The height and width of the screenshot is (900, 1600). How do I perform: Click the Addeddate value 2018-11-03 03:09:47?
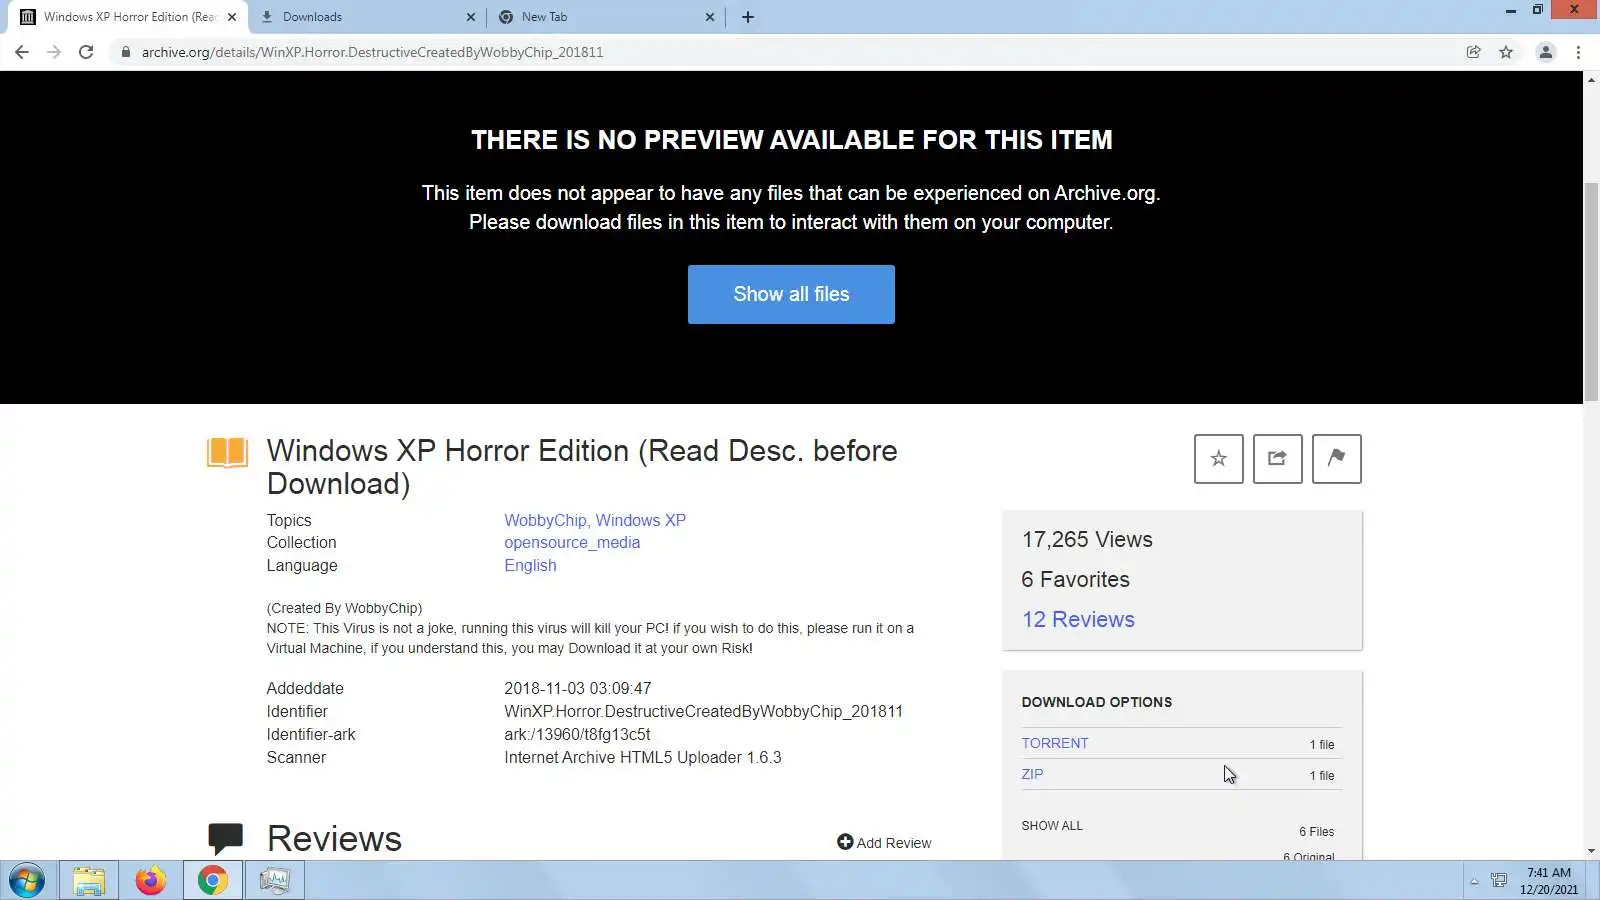pos(577,688)
